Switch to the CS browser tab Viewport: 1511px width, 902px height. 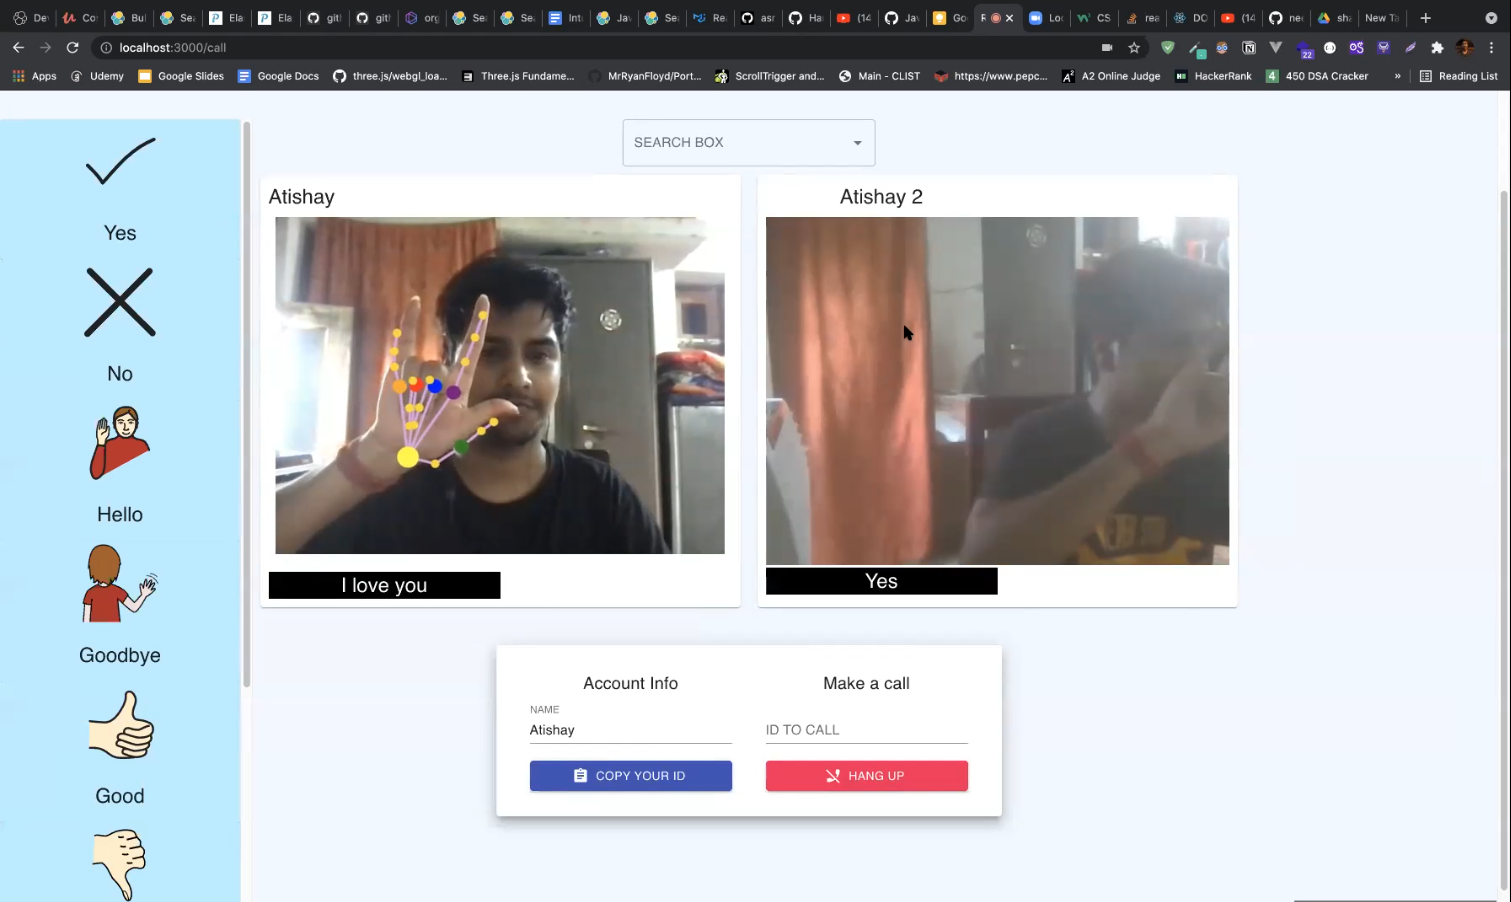(1093, 18)
